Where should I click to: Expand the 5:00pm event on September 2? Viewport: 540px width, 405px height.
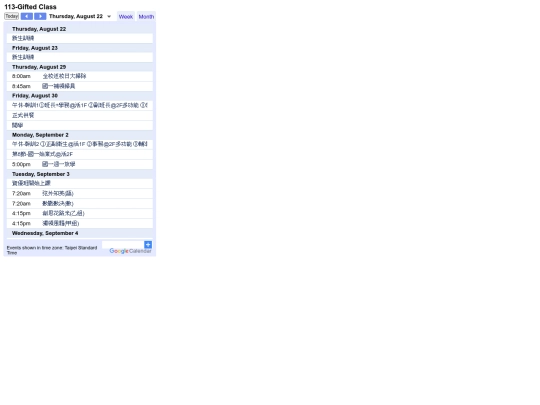[x=80, y=164]
